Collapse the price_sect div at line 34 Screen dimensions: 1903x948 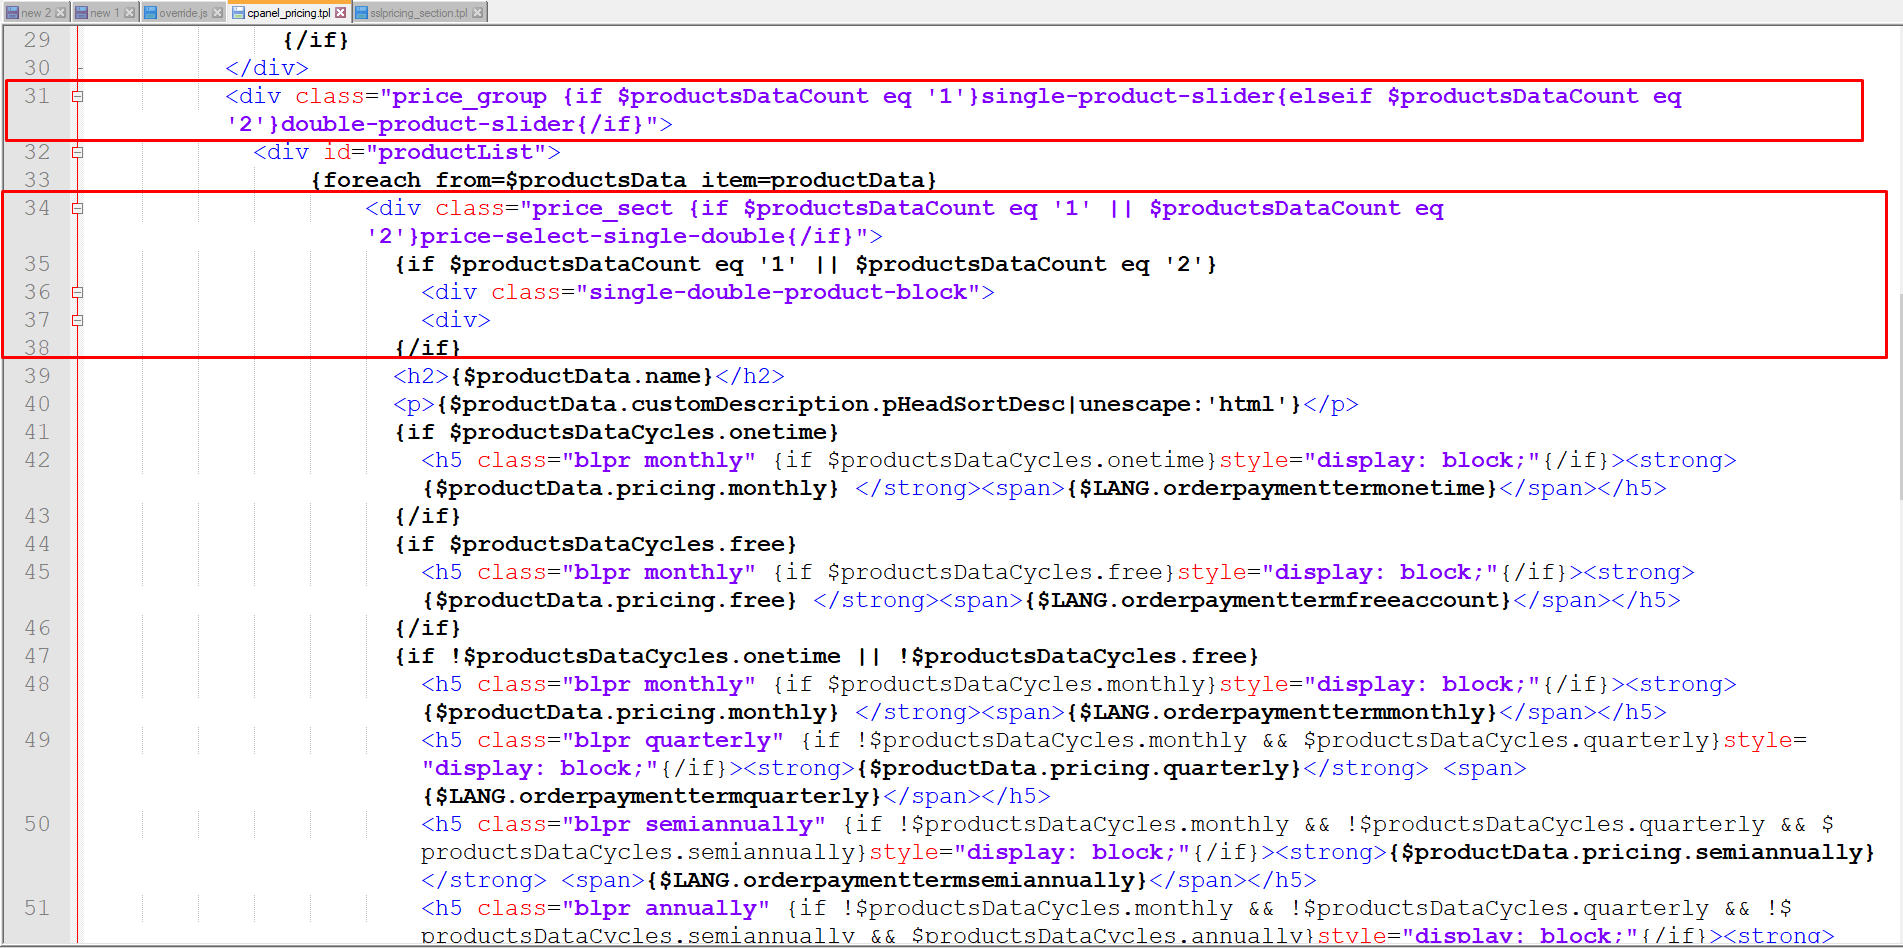[x=77, y=209]
